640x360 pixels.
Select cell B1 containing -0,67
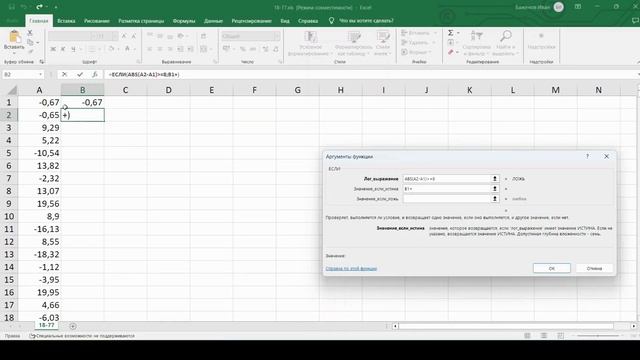tap(82, 102)
